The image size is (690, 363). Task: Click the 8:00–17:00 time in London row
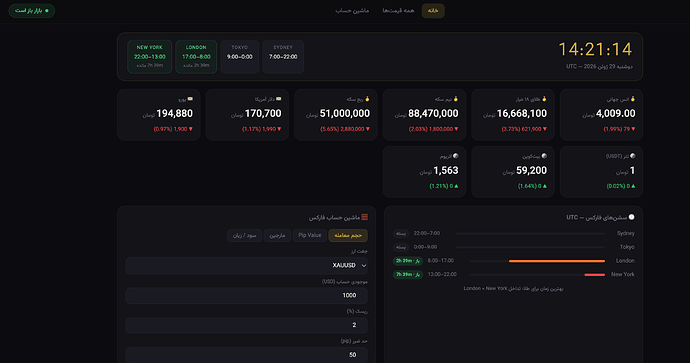coord(440,260)
